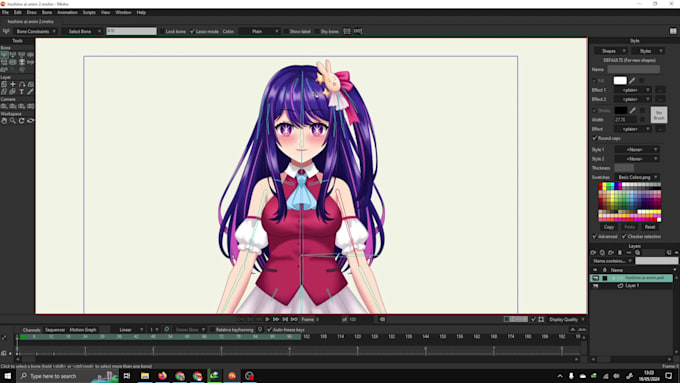Screen dimensions: 680x383
Task: Open the Bone menu
Action: tap(47, 13)
